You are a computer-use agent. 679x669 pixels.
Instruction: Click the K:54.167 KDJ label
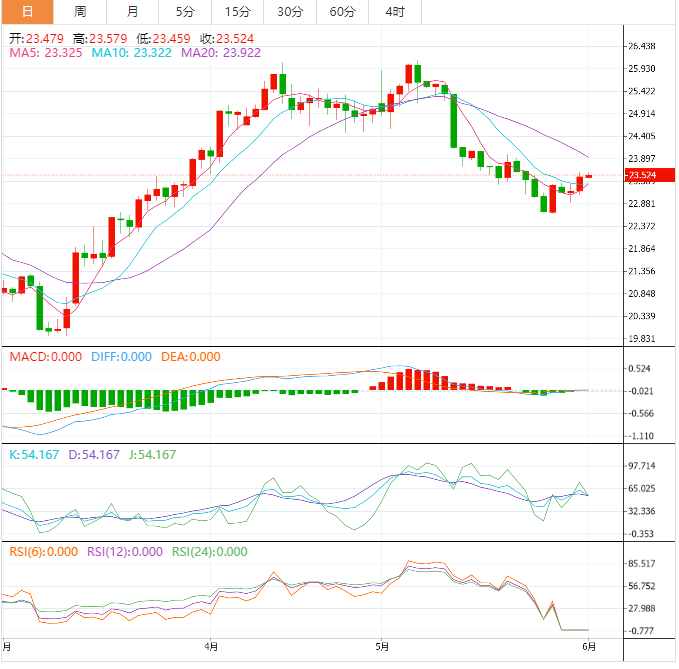[36, 455]
